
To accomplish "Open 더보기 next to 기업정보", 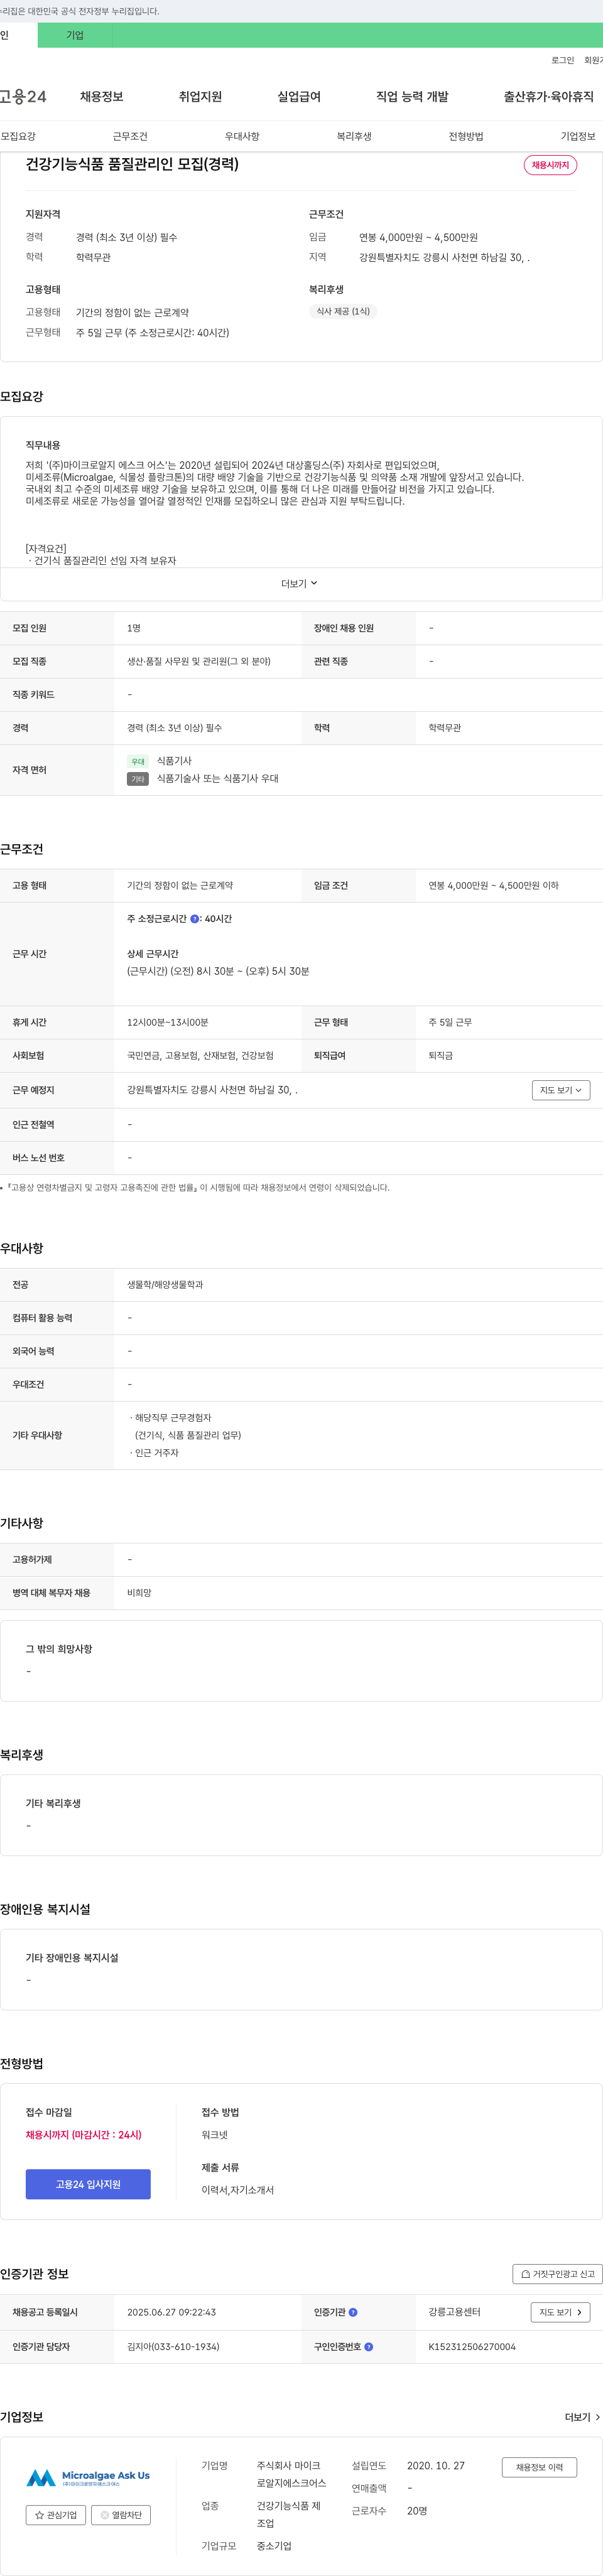I will click(582, 2416).
